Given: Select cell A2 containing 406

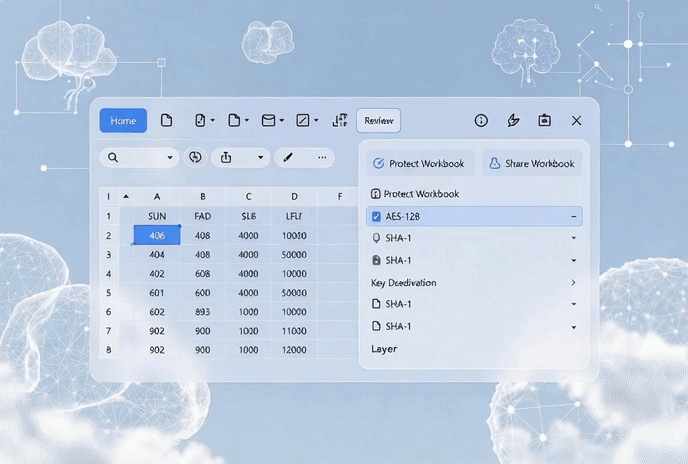Looking at the screenshot, I should [157, 235].
